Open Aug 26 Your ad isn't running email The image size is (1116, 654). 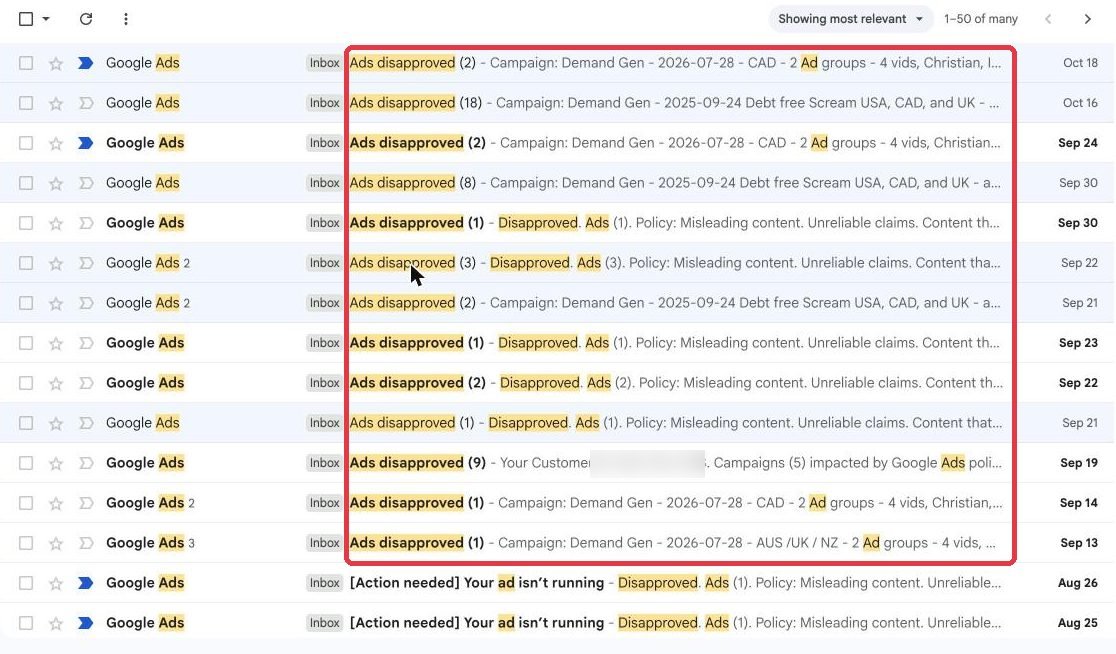point(675,583)
